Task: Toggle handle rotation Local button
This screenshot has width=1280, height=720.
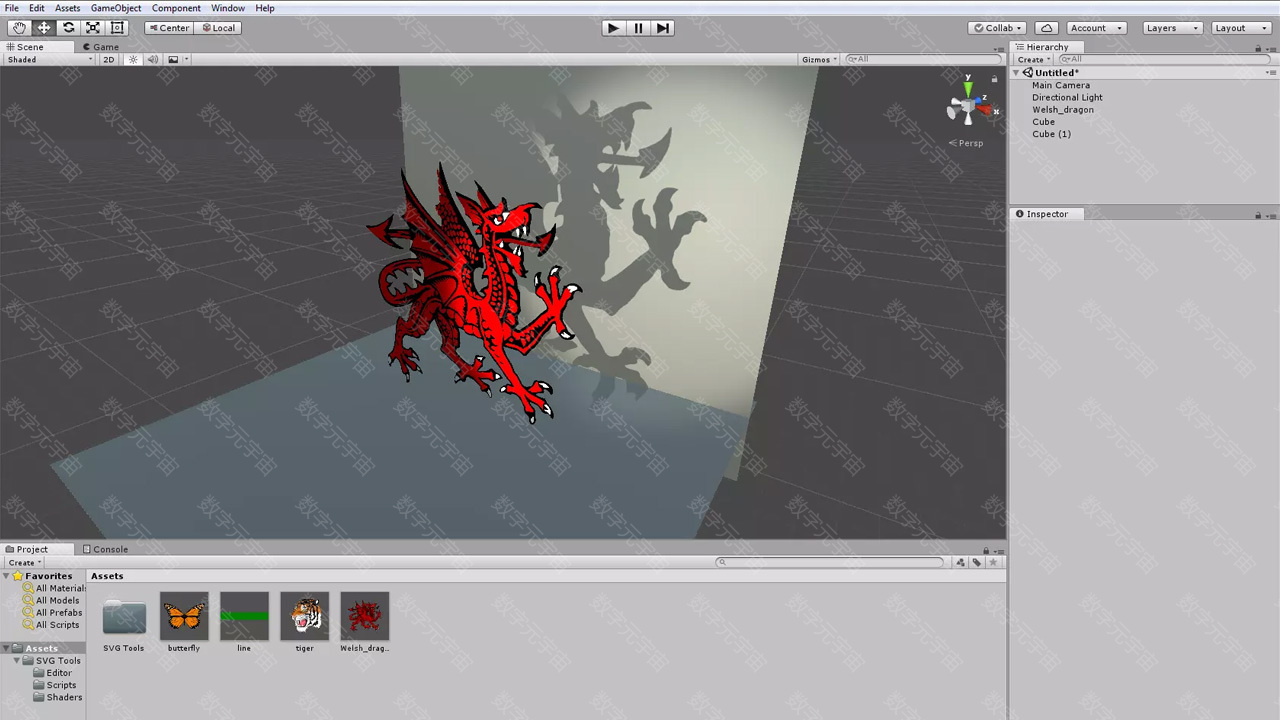Action: tap(218, 28)
